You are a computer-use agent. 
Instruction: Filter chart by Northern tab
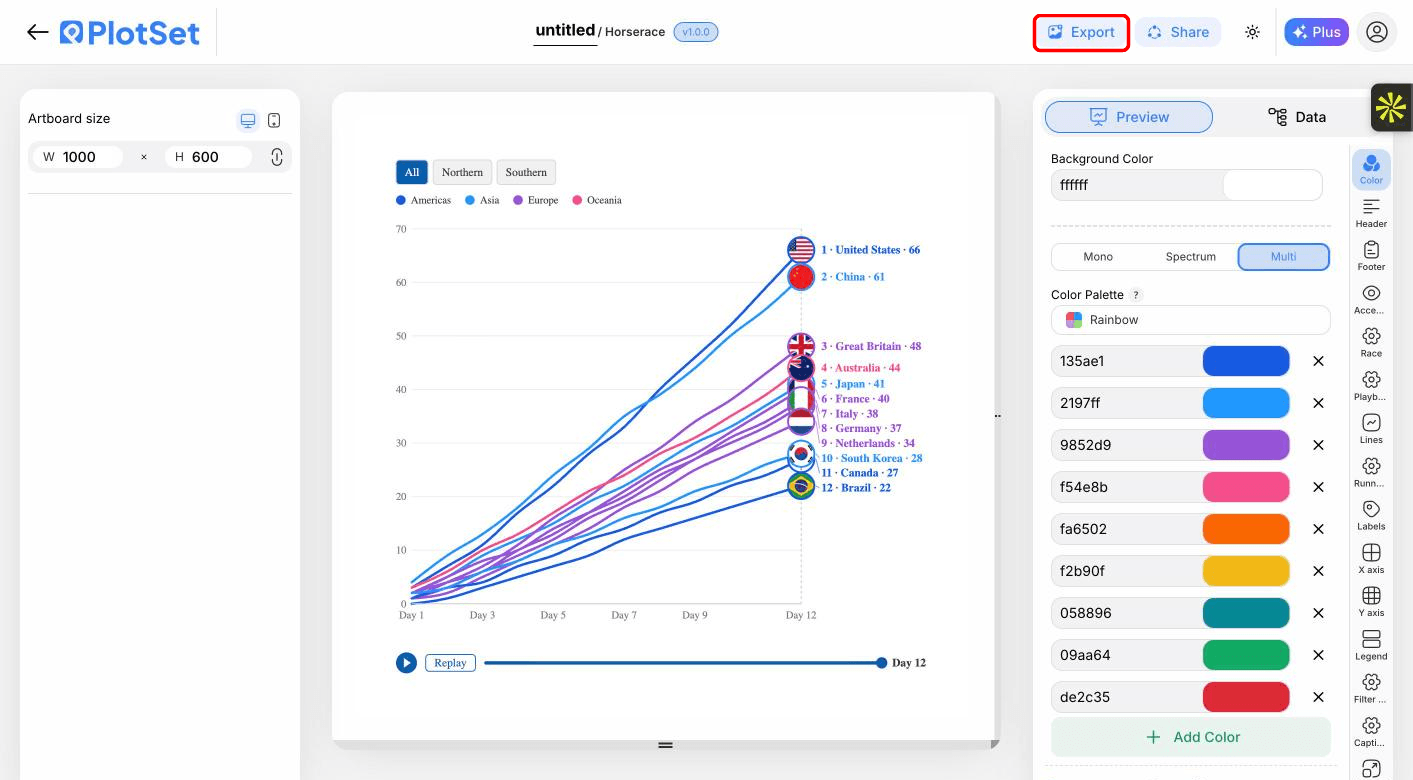(x=462, y=172)
